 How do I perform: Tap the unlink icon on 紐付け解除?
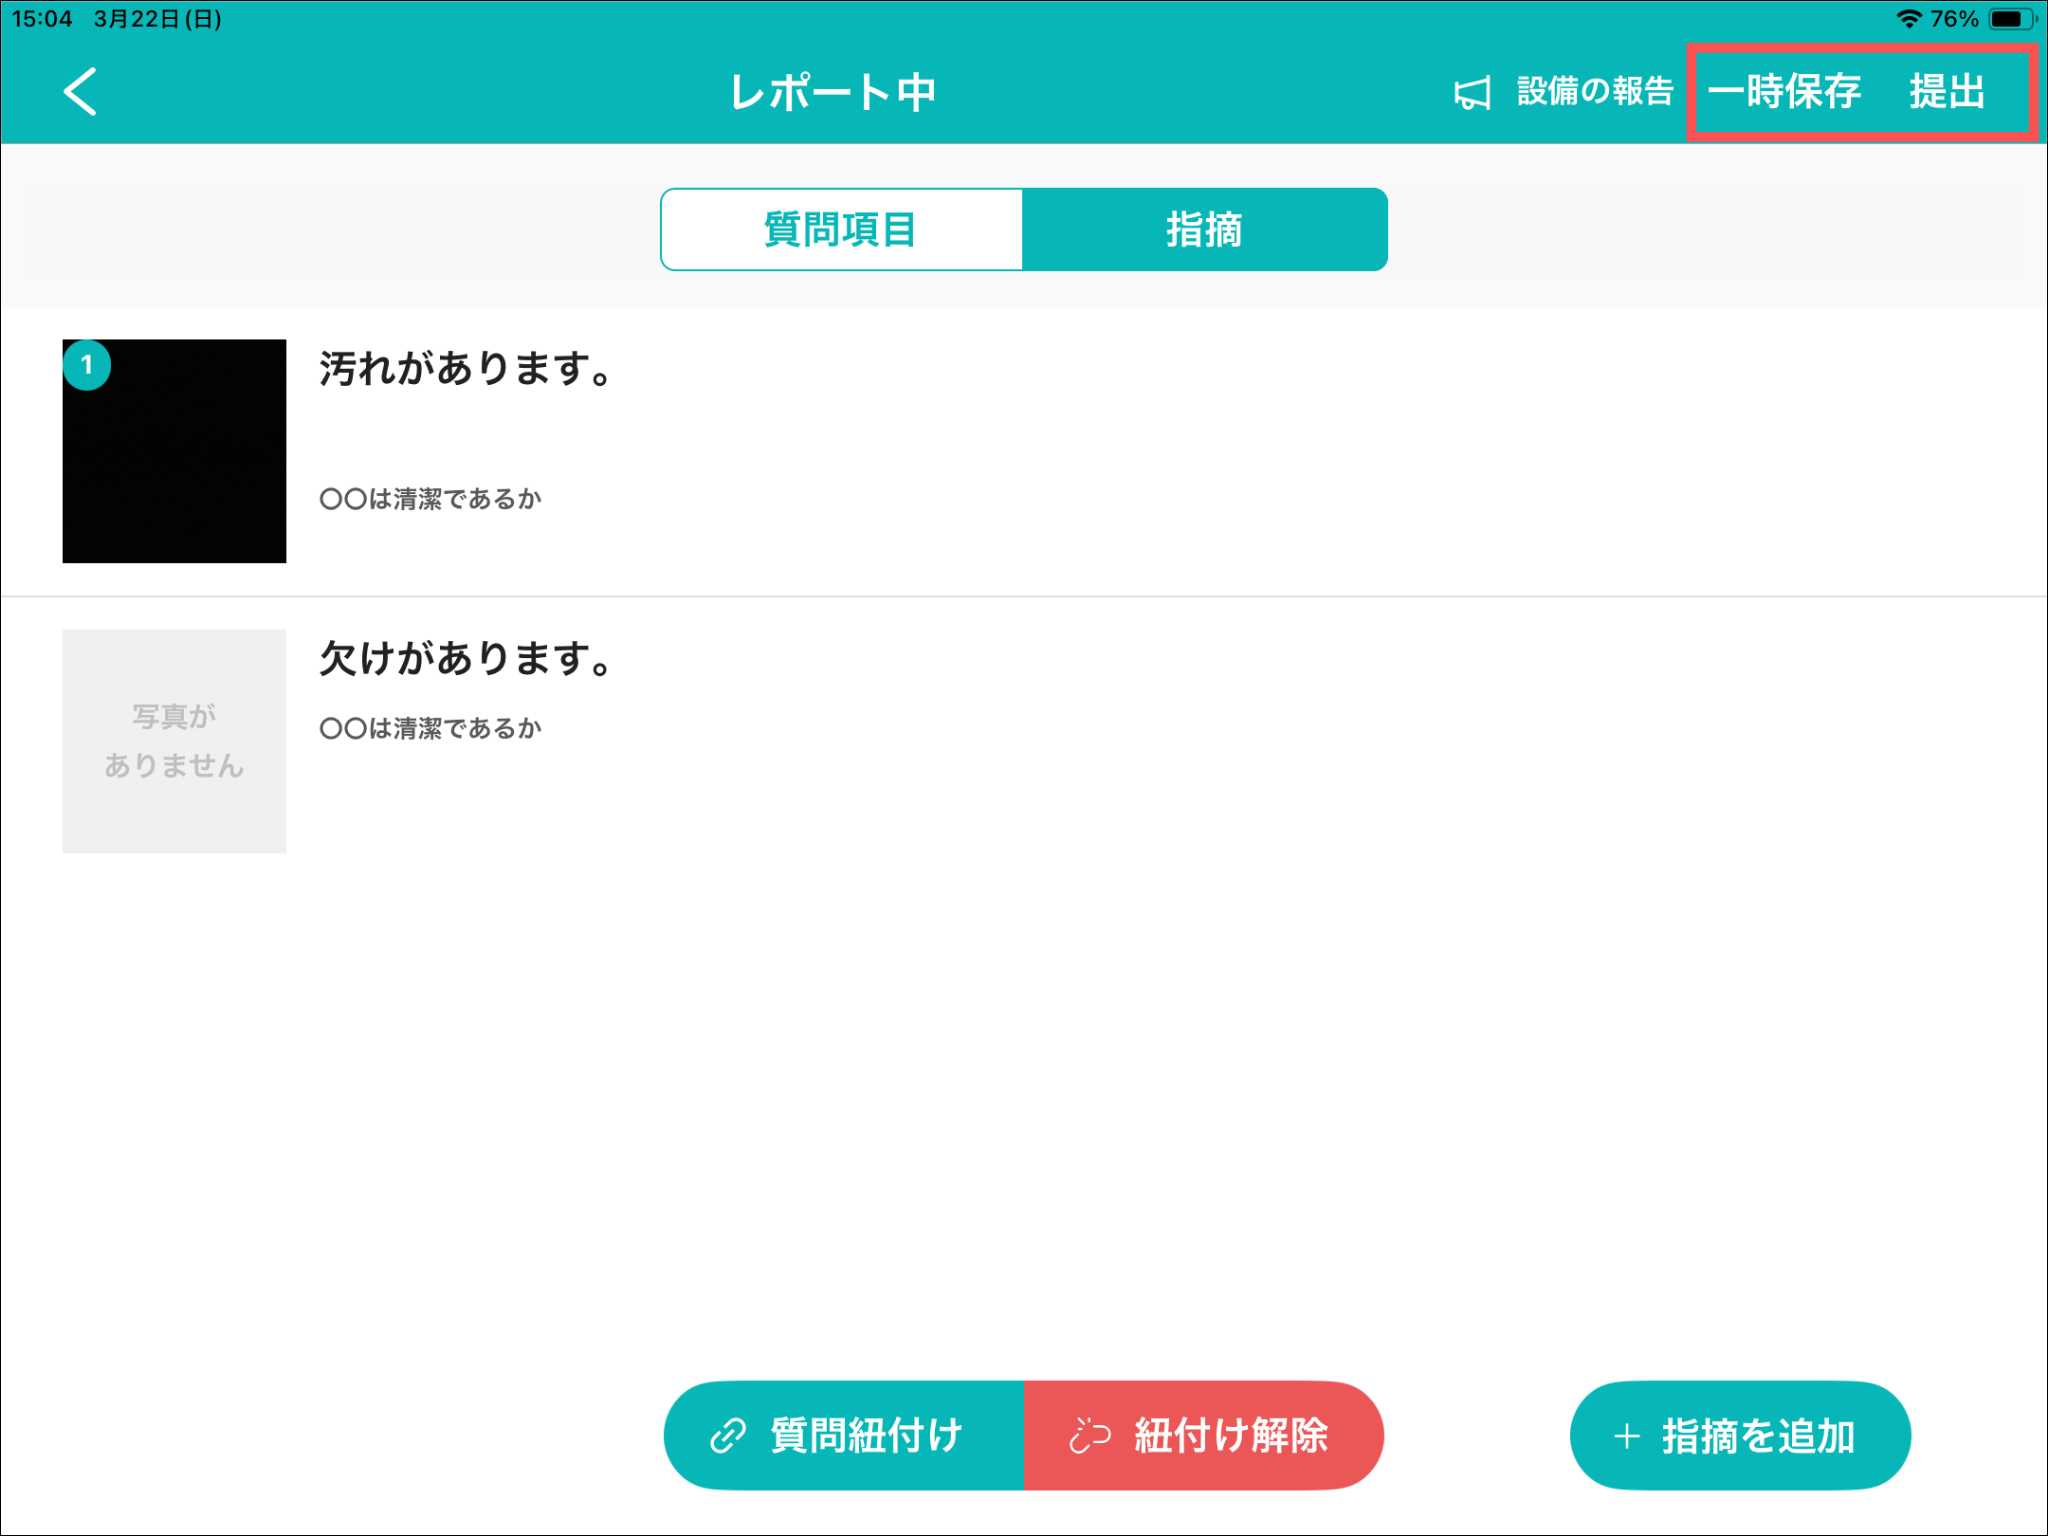point(1090,1436)
